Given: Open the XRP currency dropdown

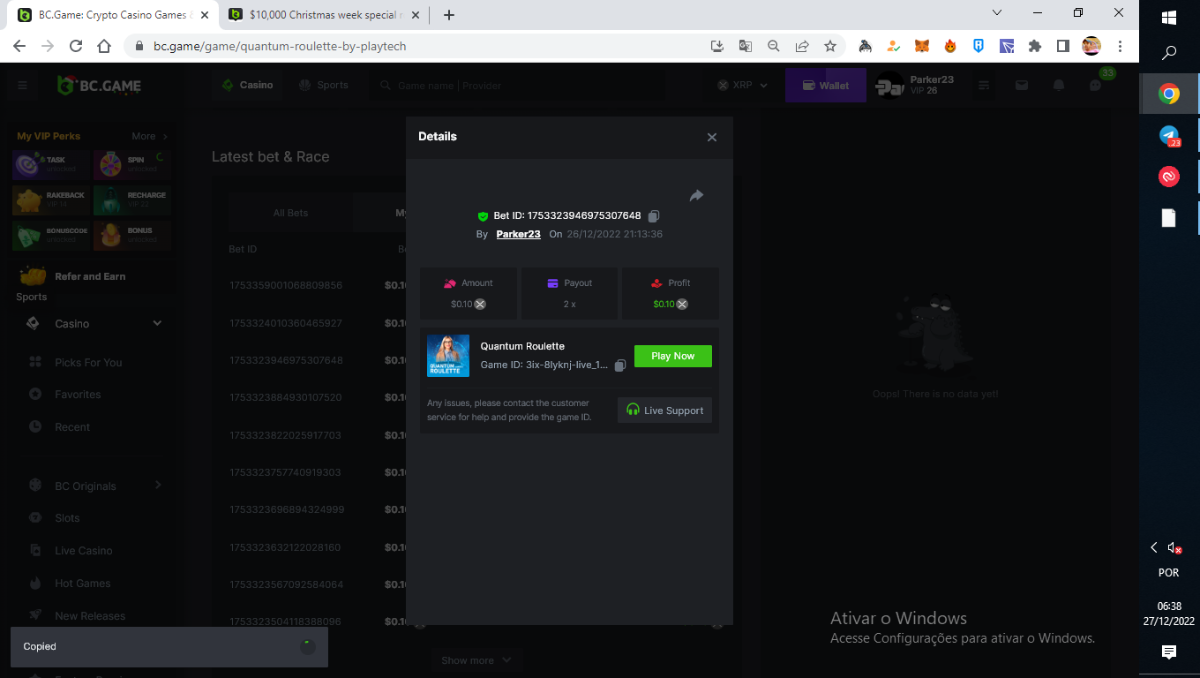Looking at the screenshot, I should pos(742,86).
